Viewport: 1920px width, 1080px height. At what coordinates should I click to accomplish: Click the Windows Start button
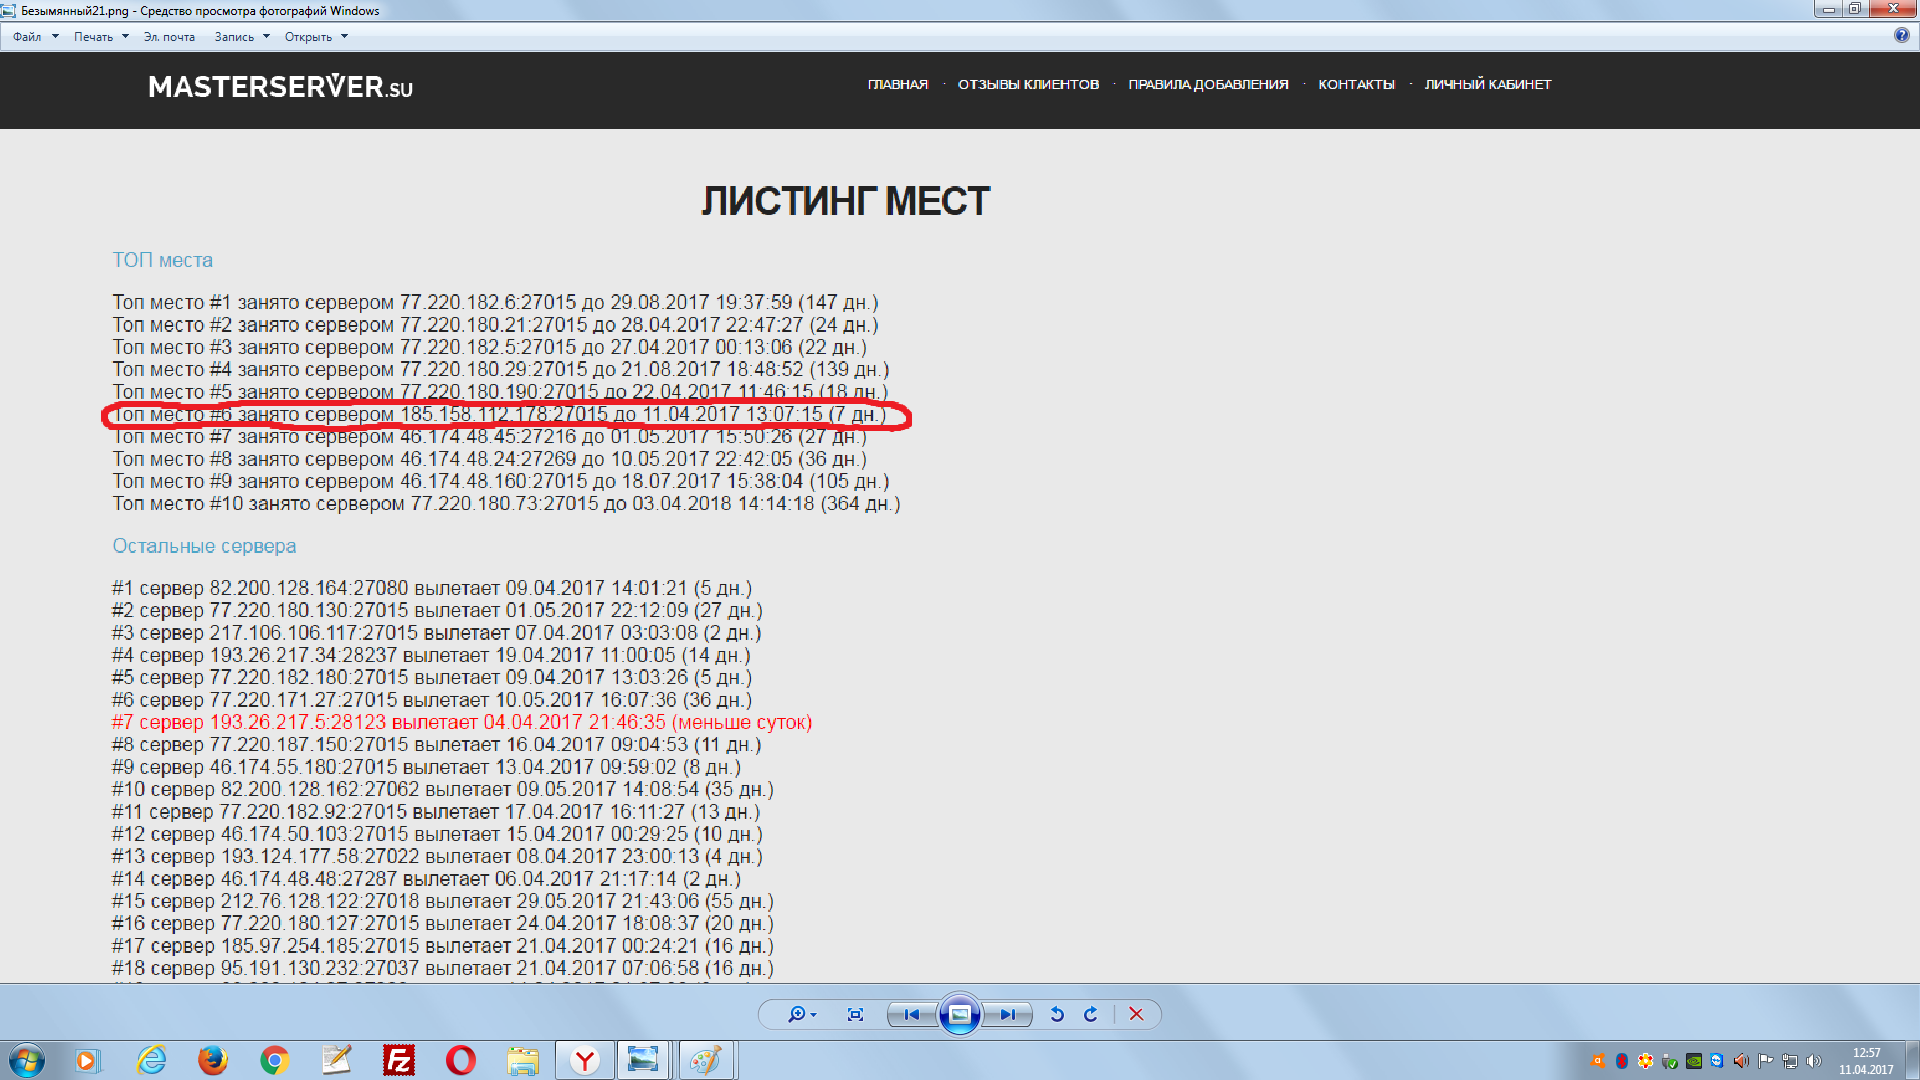(27, 1060)
